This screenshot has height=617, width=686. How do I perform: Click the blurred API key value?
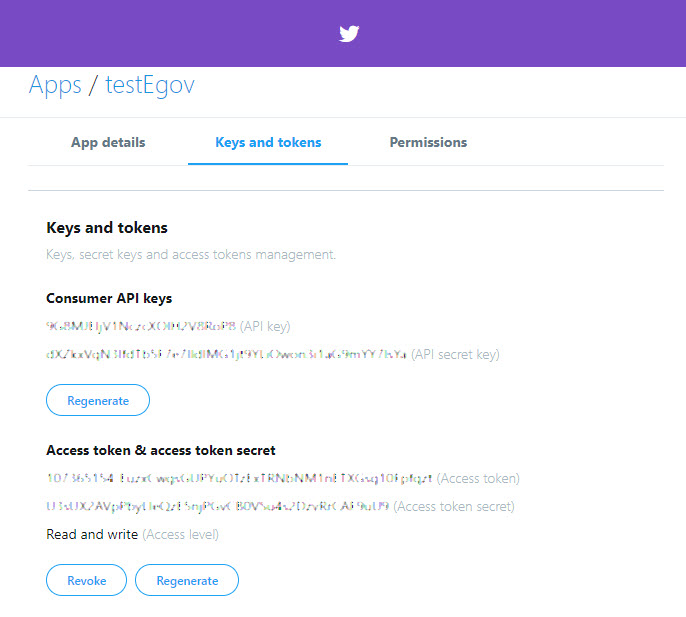141,326
